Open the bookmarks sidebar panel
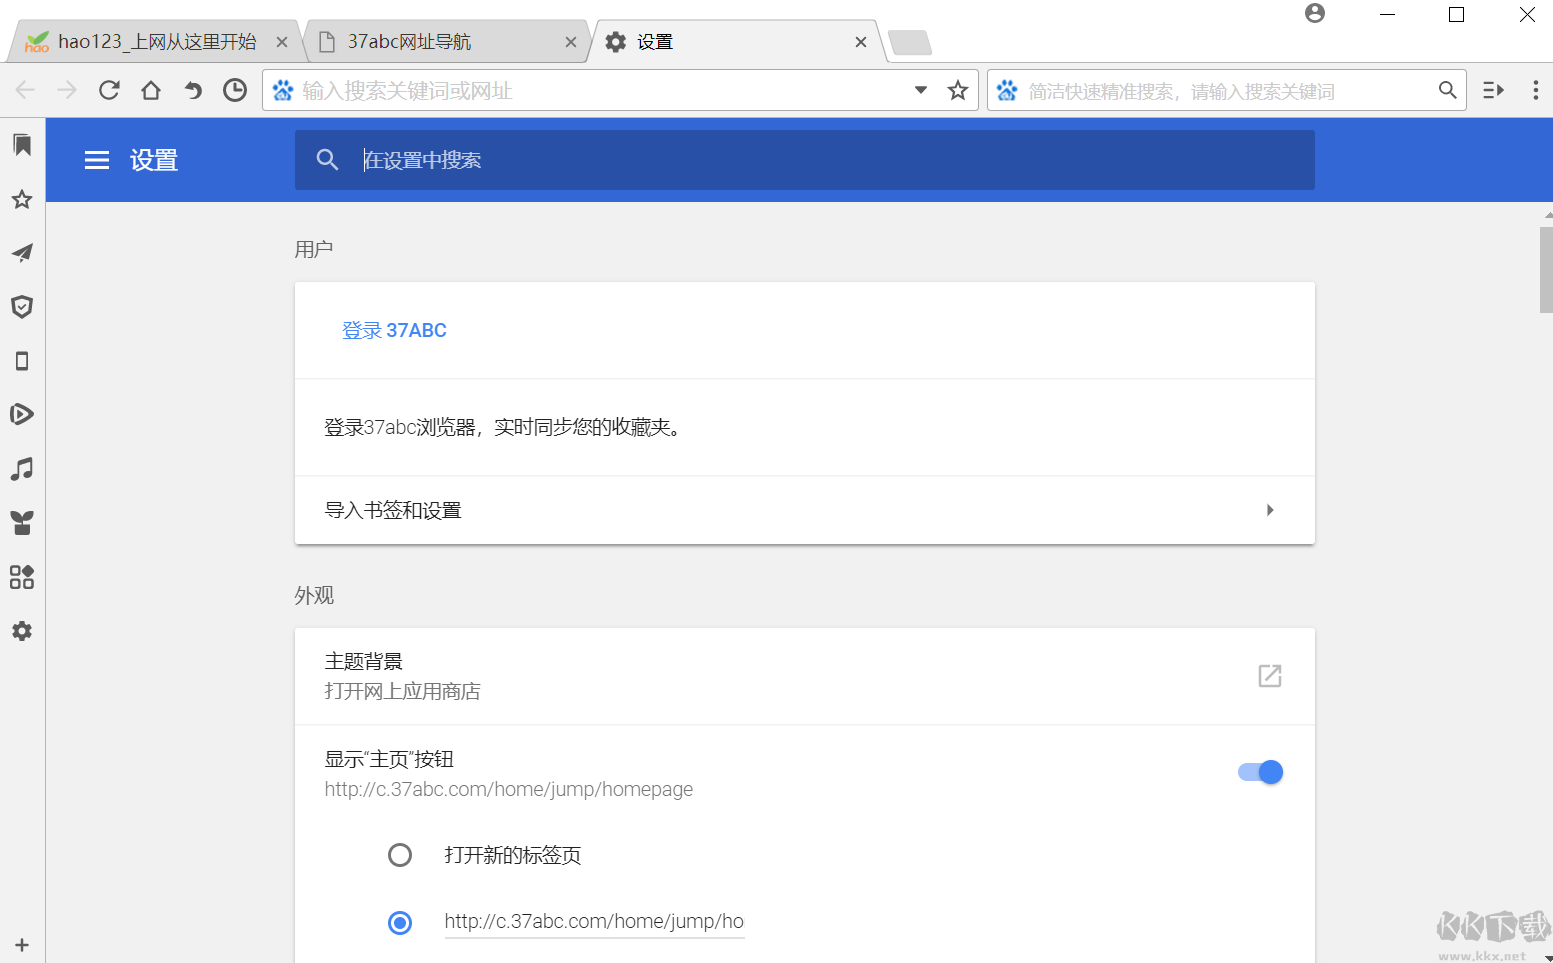The image size is (1553, 963). tap(22, 145)
